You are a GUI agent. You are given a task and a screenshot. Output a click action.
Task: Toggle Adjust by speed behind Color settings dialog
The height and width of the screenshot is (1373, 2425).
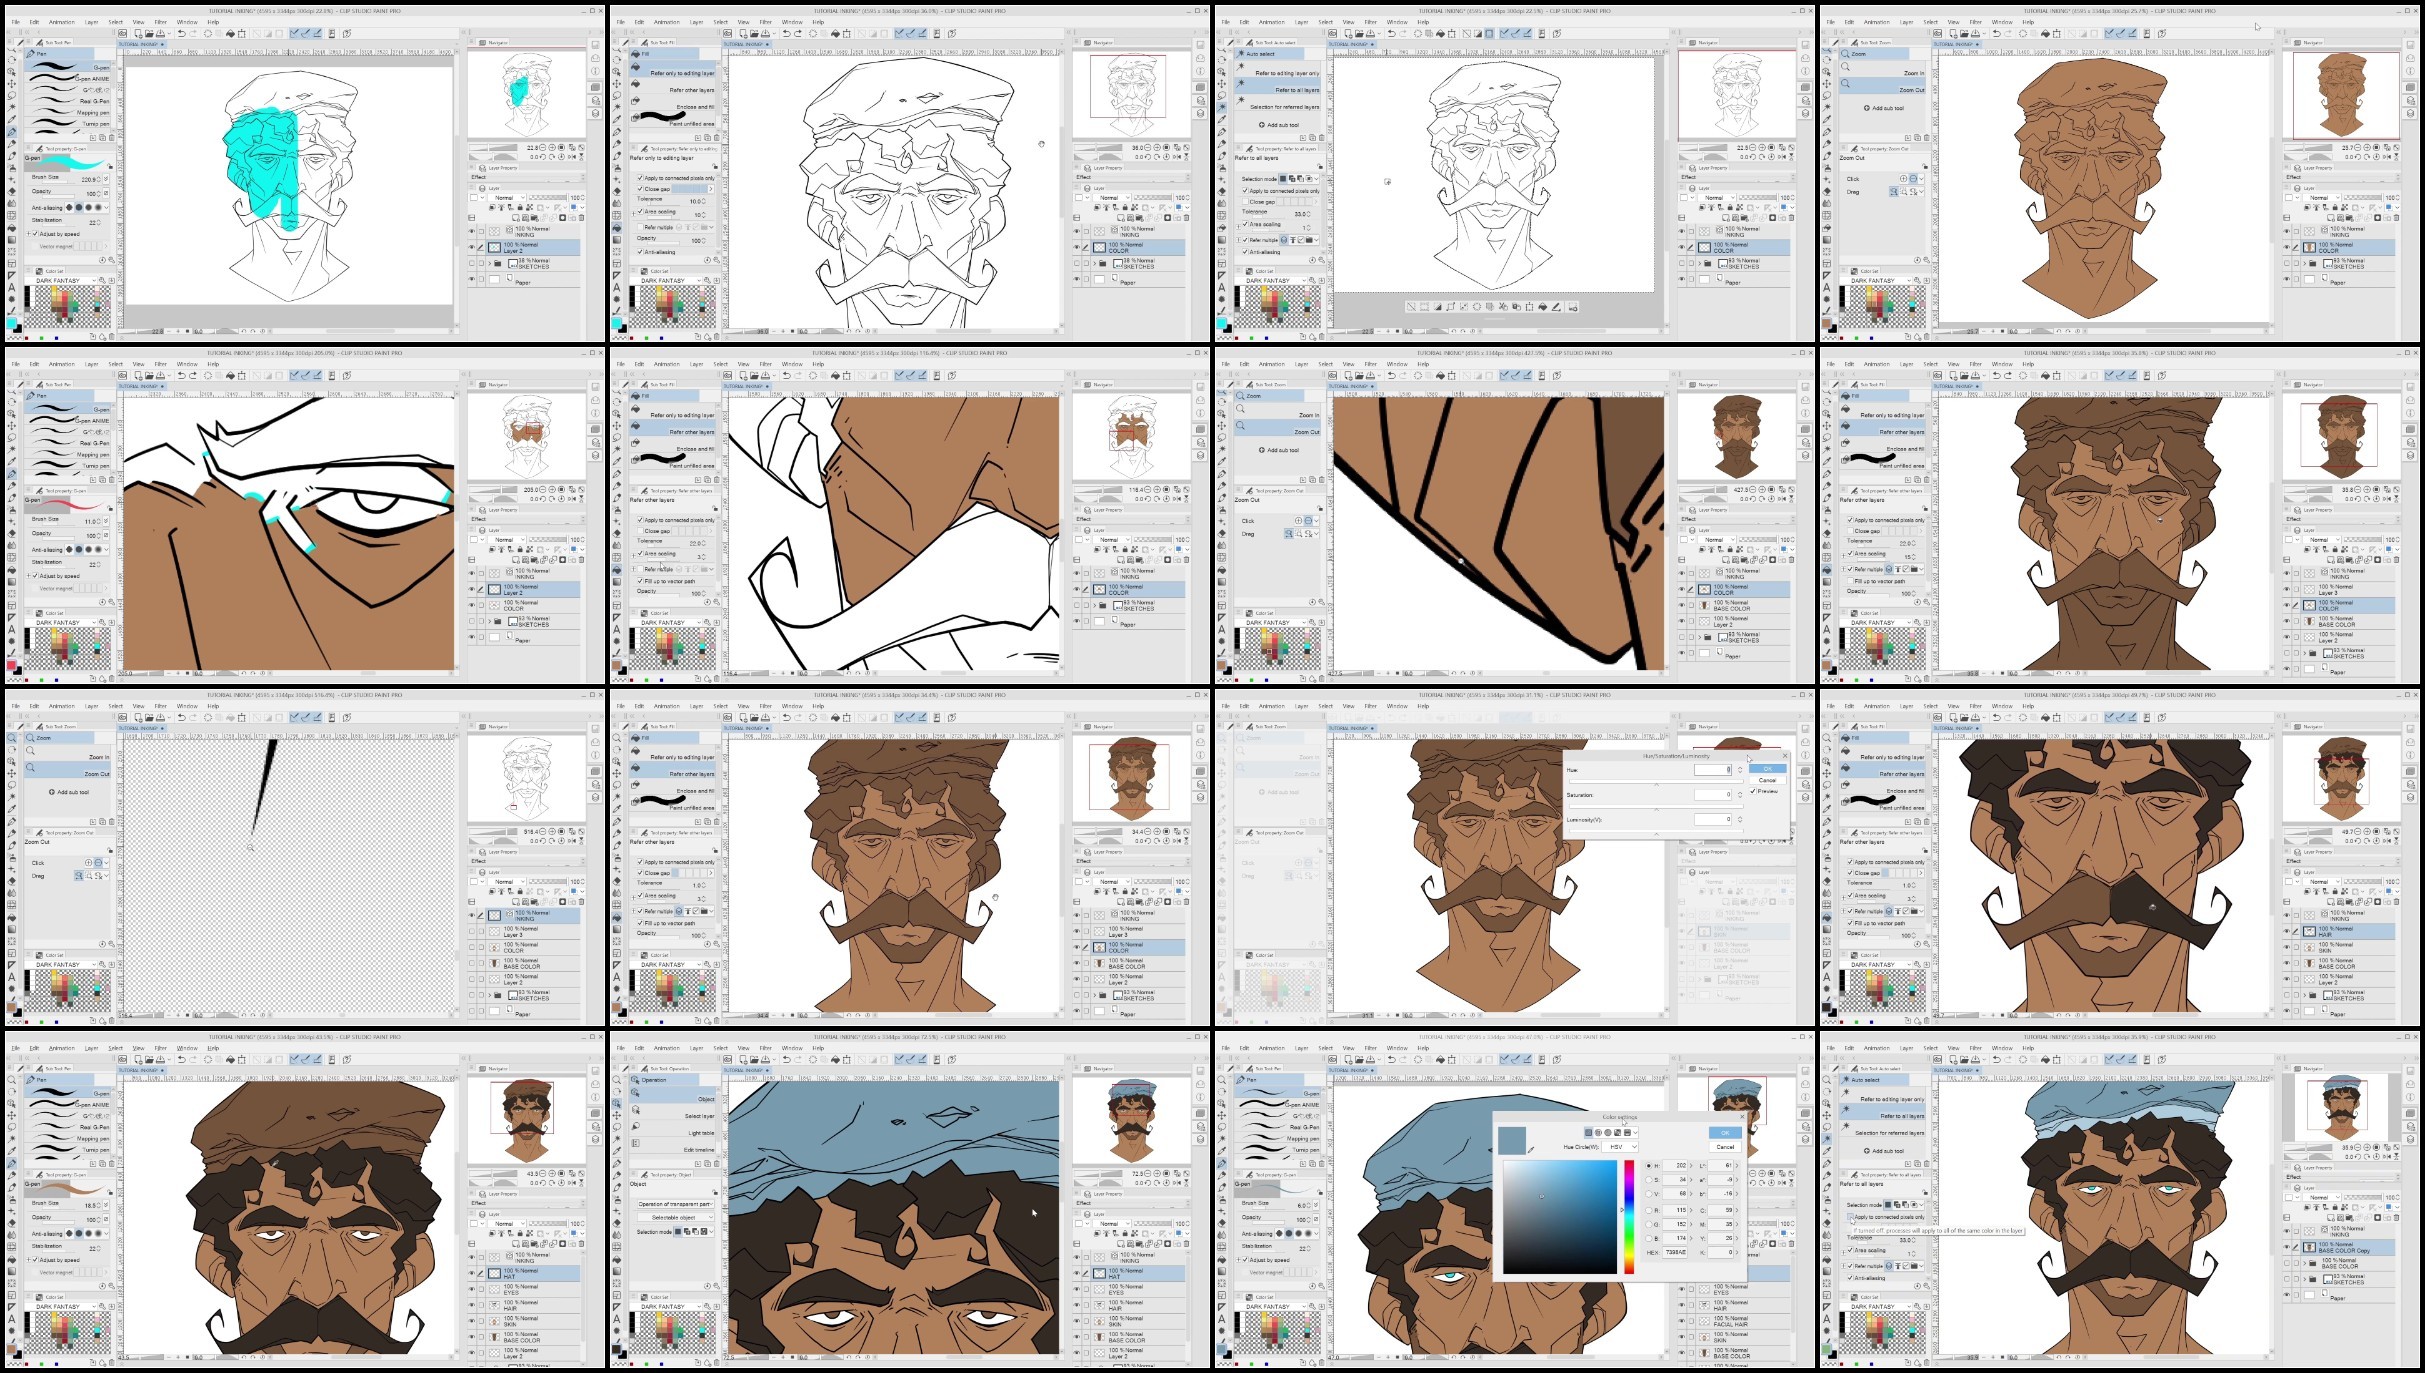click(x=1246, y=1260)
